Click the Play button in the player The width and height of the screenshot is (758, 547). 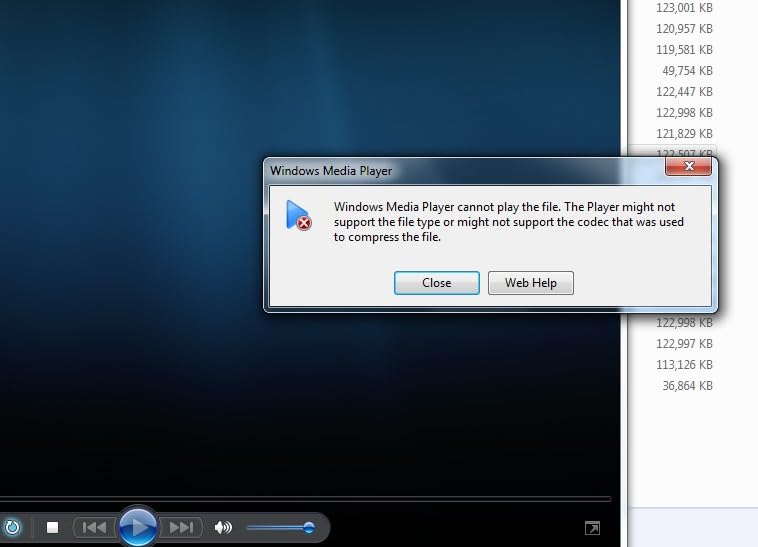coord(138,527)
